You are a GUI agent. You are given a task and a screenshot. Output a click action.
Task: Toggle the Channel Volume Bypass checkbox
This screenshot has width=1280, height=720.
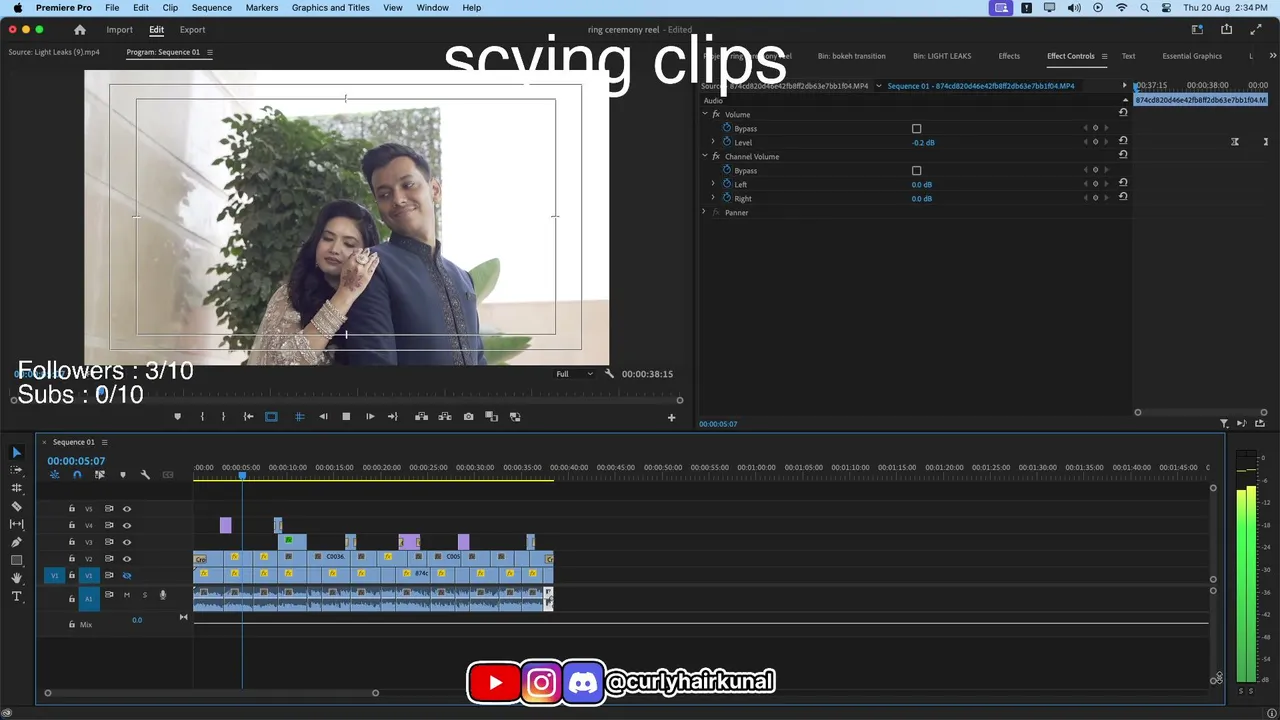916,171
